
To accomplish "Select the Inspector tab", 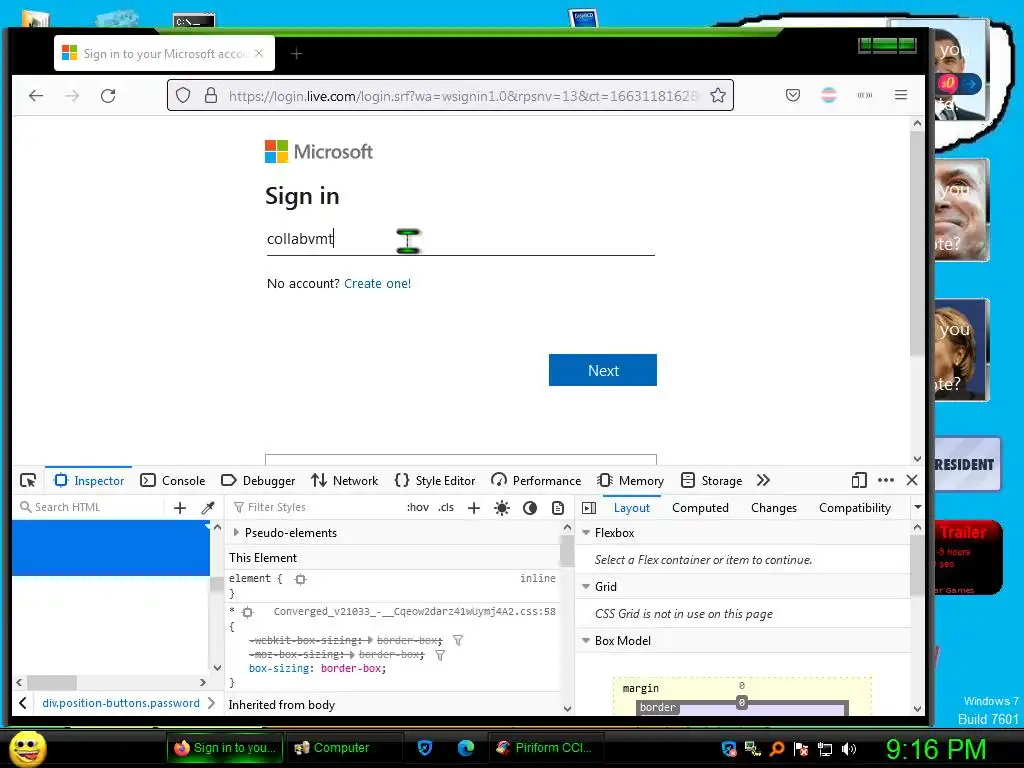I will point(89,481).
